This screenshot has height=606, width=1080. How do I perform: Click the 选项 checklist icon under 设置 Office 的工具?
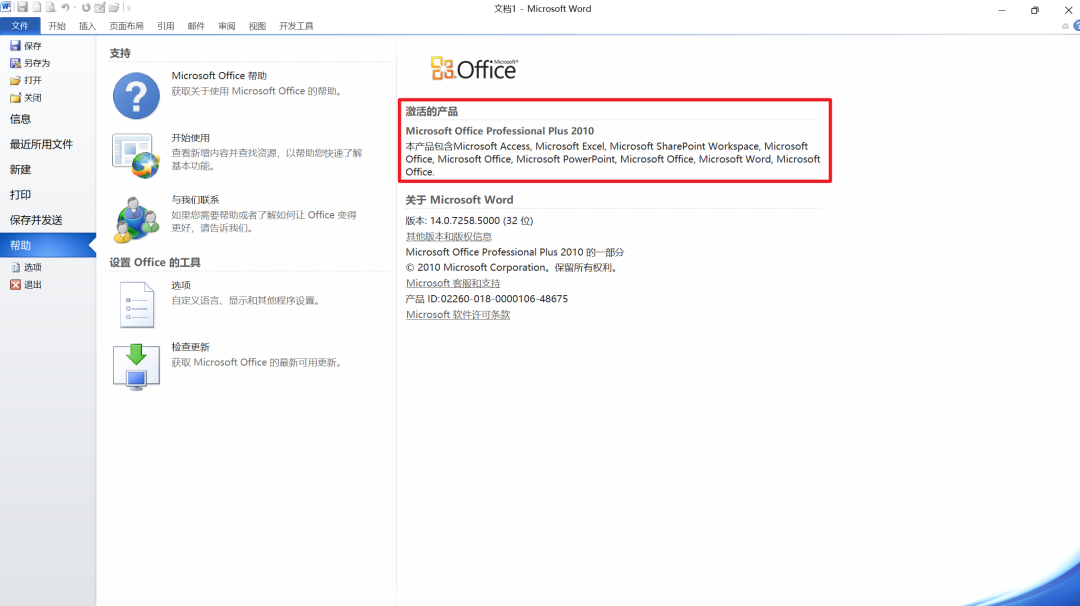(x=136, y=304)
